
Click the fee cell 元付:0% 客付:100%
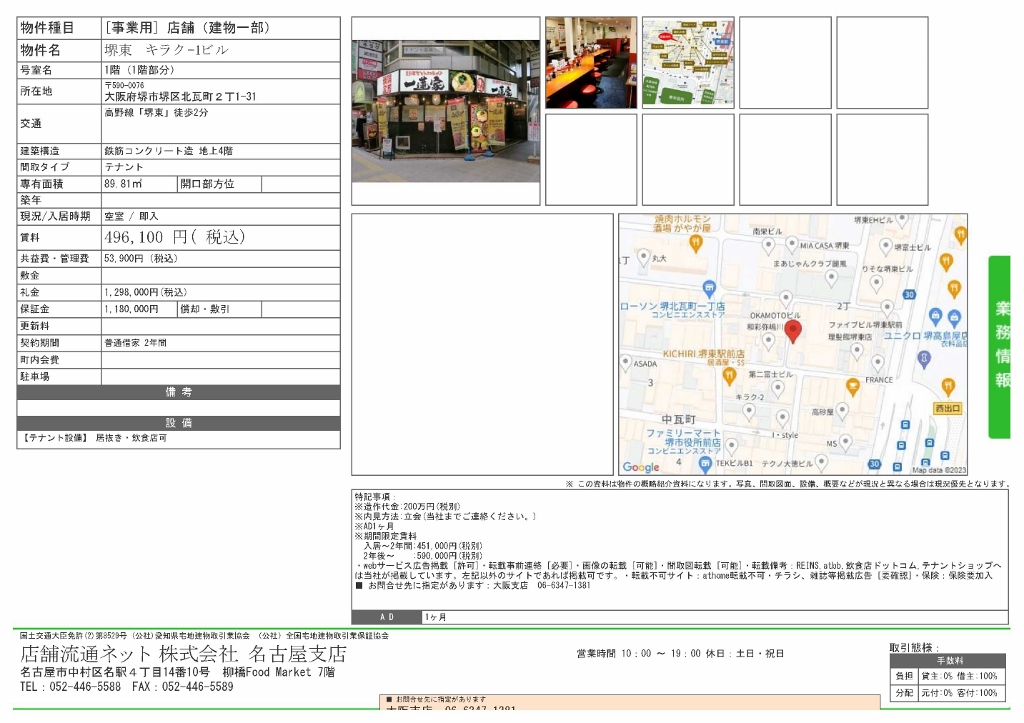(959, 692)
